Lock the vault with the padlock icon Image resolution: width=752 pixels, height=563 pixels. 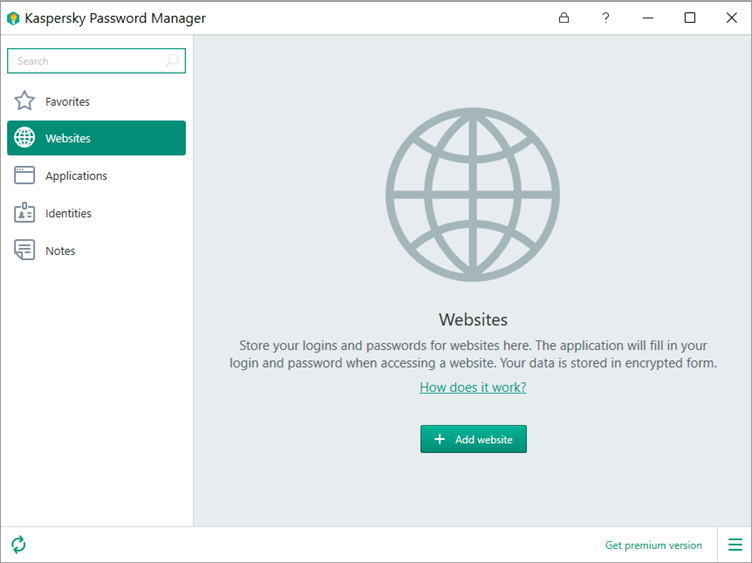click(564, 18)
